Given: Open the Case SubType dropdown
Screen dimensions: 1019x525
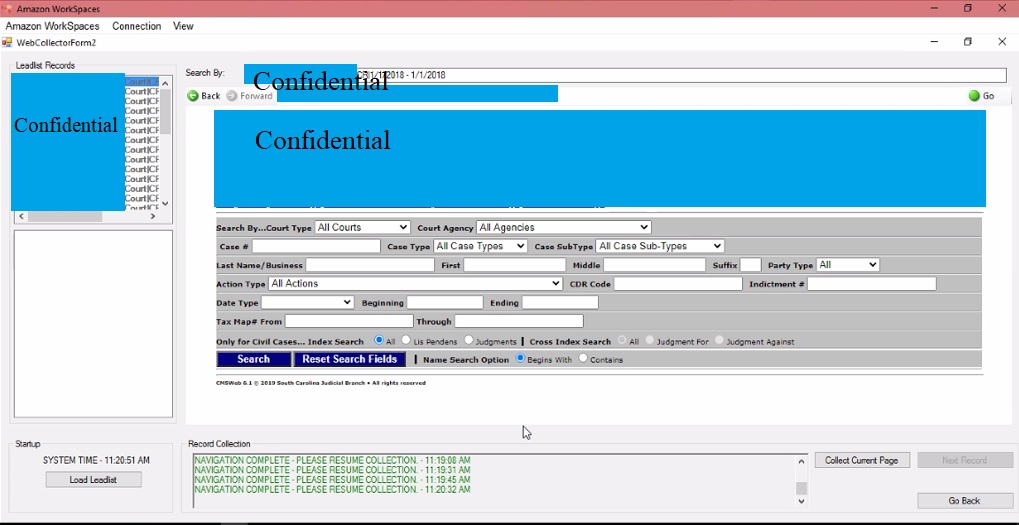Looking at the screenshot, I should pyautogui.click(x=660, y=246).
